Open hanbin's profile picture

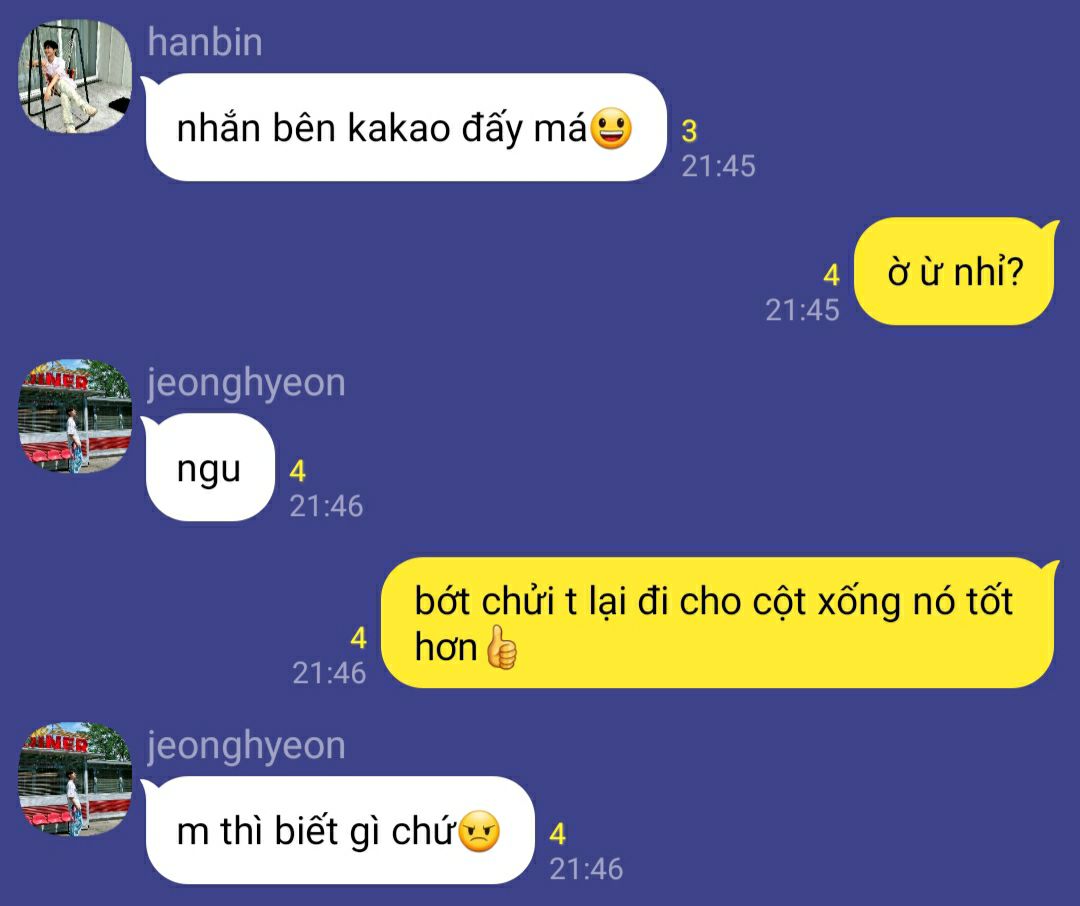(x=74, y=76)
